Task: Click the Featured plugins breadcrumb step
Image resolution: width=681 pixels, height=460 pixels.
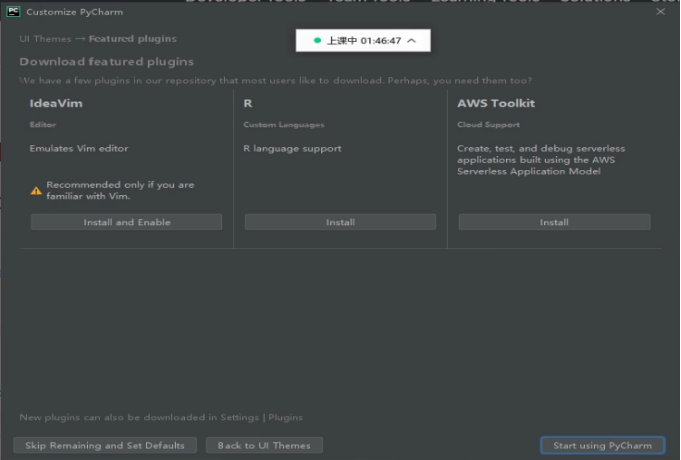Action: tap(132, 39)
